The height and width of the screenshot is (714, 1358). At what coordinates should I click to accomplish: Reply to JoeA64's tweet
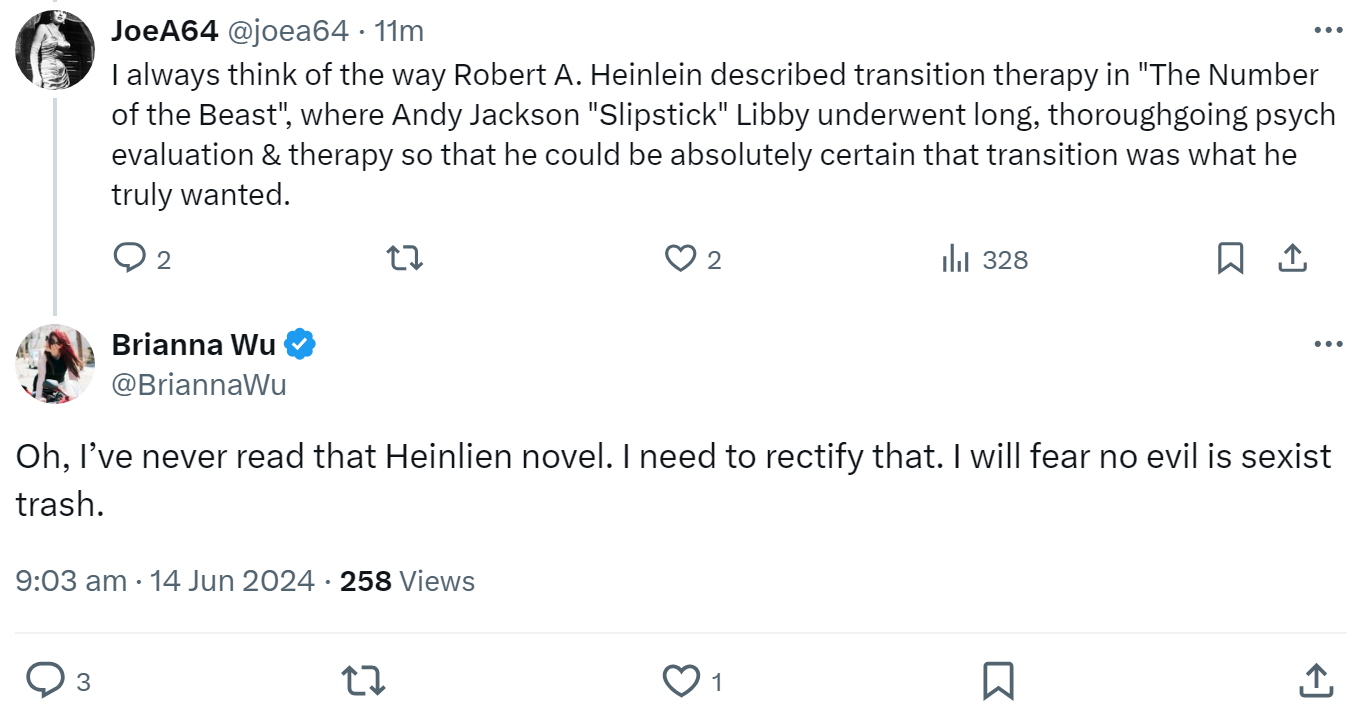(131, 260)
